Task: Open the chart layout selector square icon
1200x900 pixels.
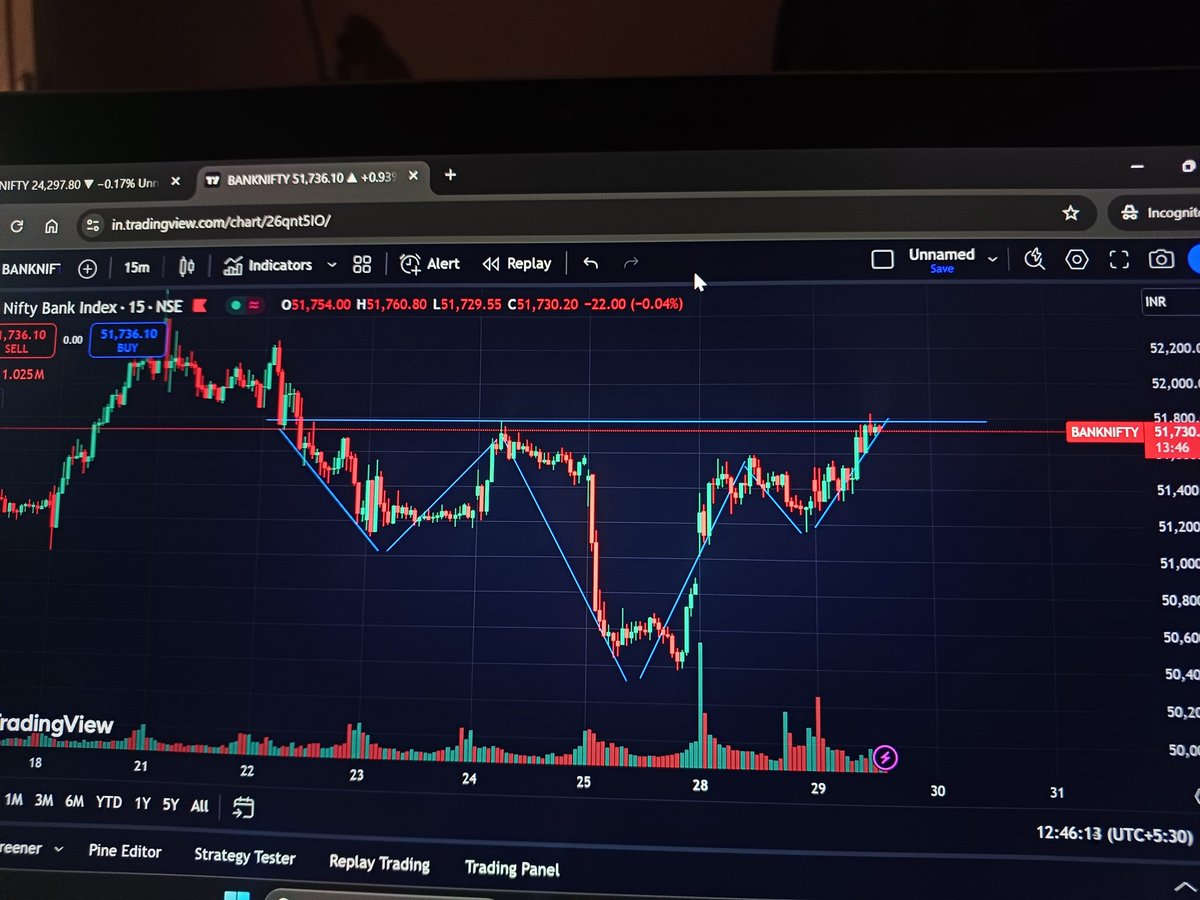Action: click(x=882, y=260)
